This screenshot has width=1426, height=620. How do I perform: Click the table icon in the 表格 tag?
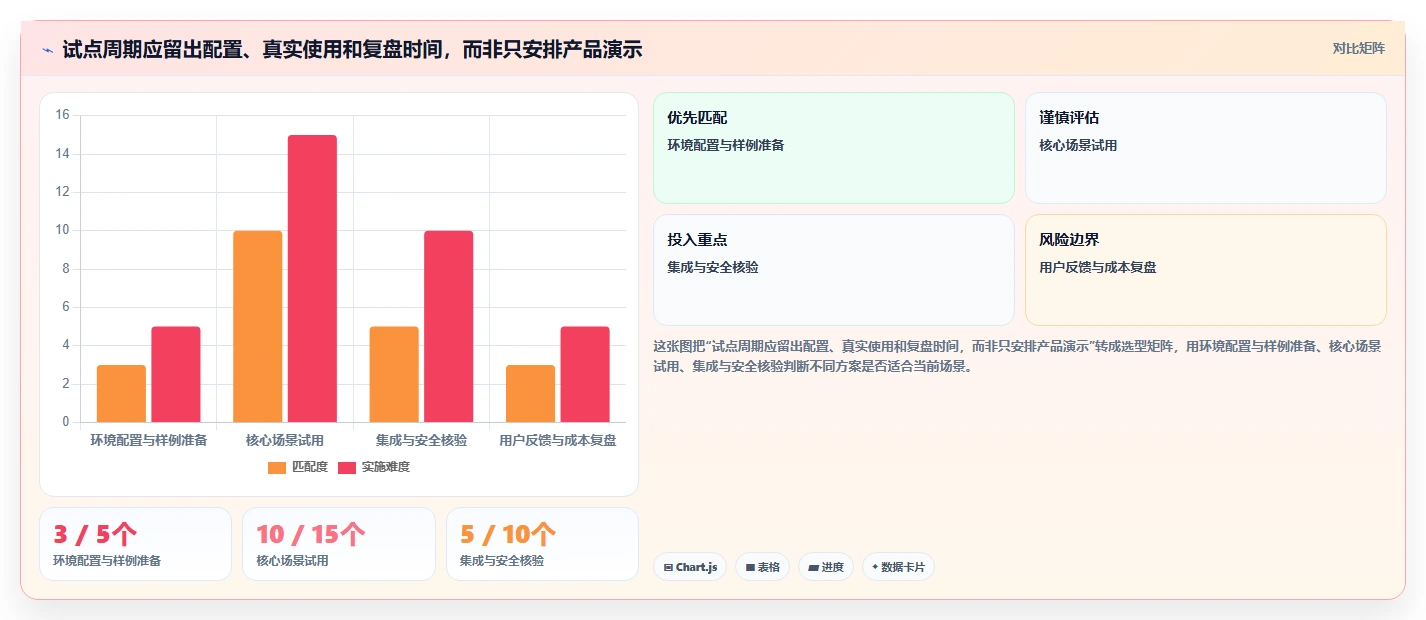(750, 567)
